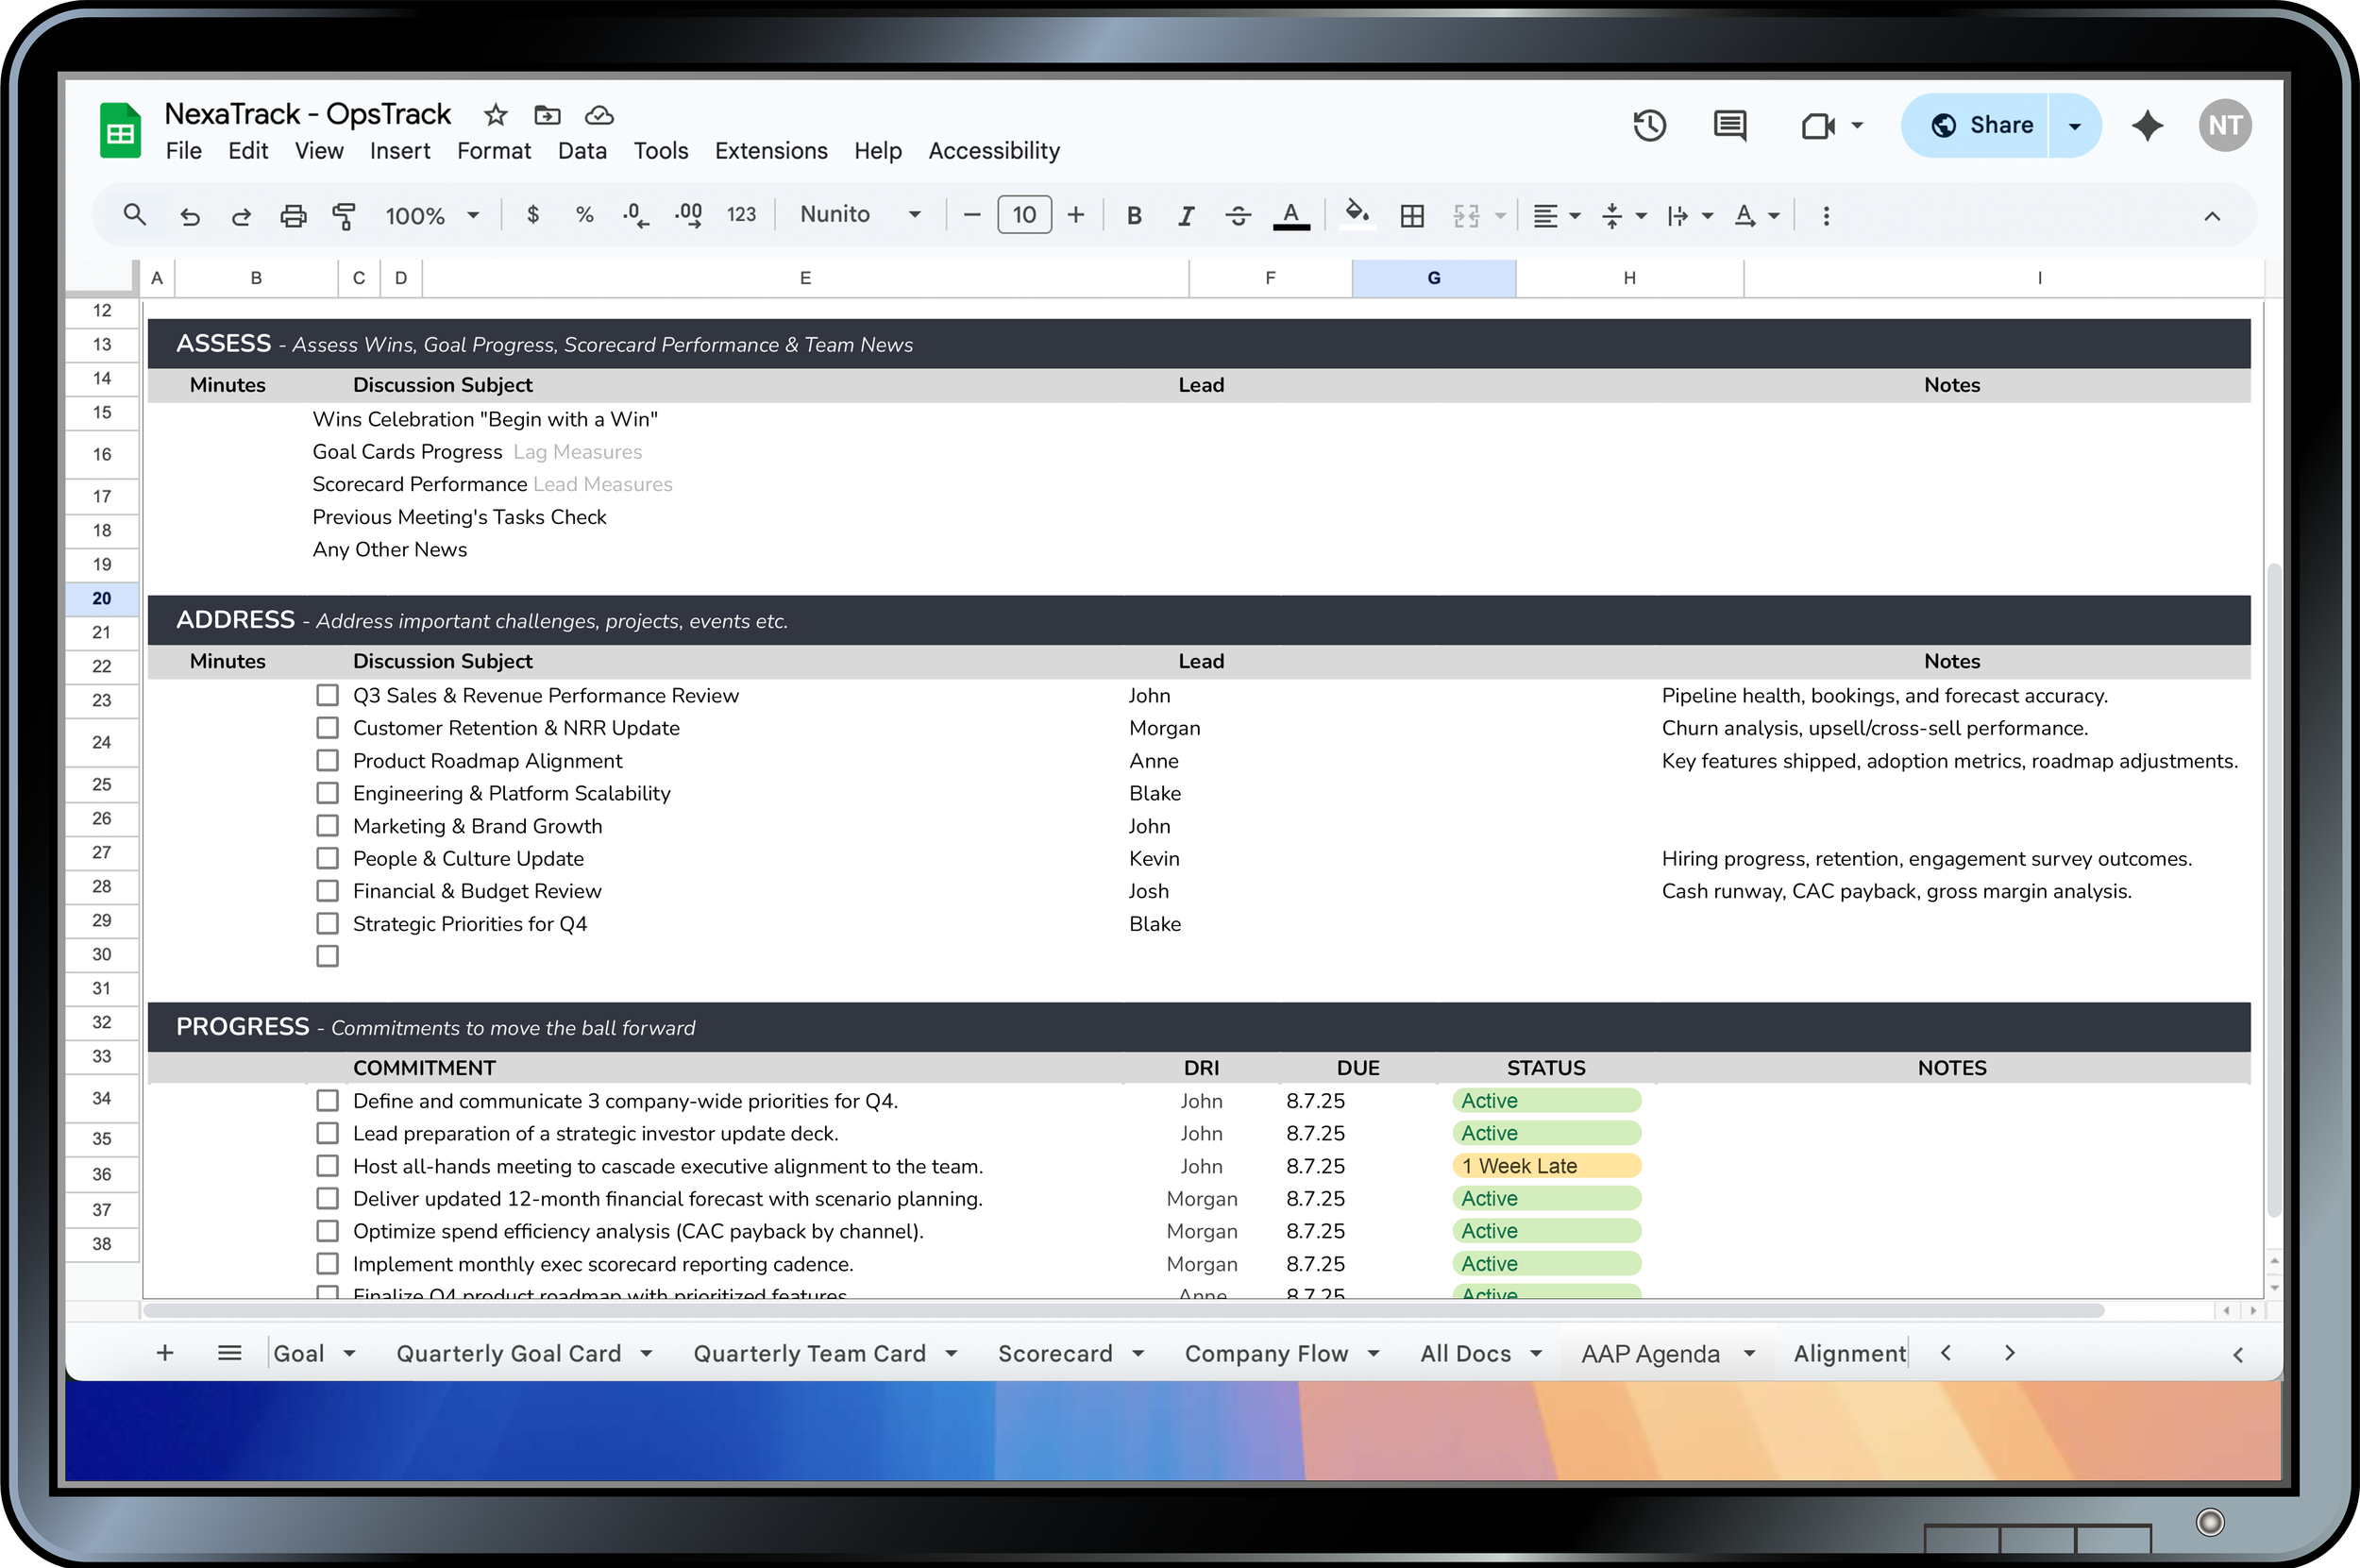Check Q3 Sales & Revenue Performance Review box
The image size is (2360, 1568).
pyautogui.click(x=327, y=695)
